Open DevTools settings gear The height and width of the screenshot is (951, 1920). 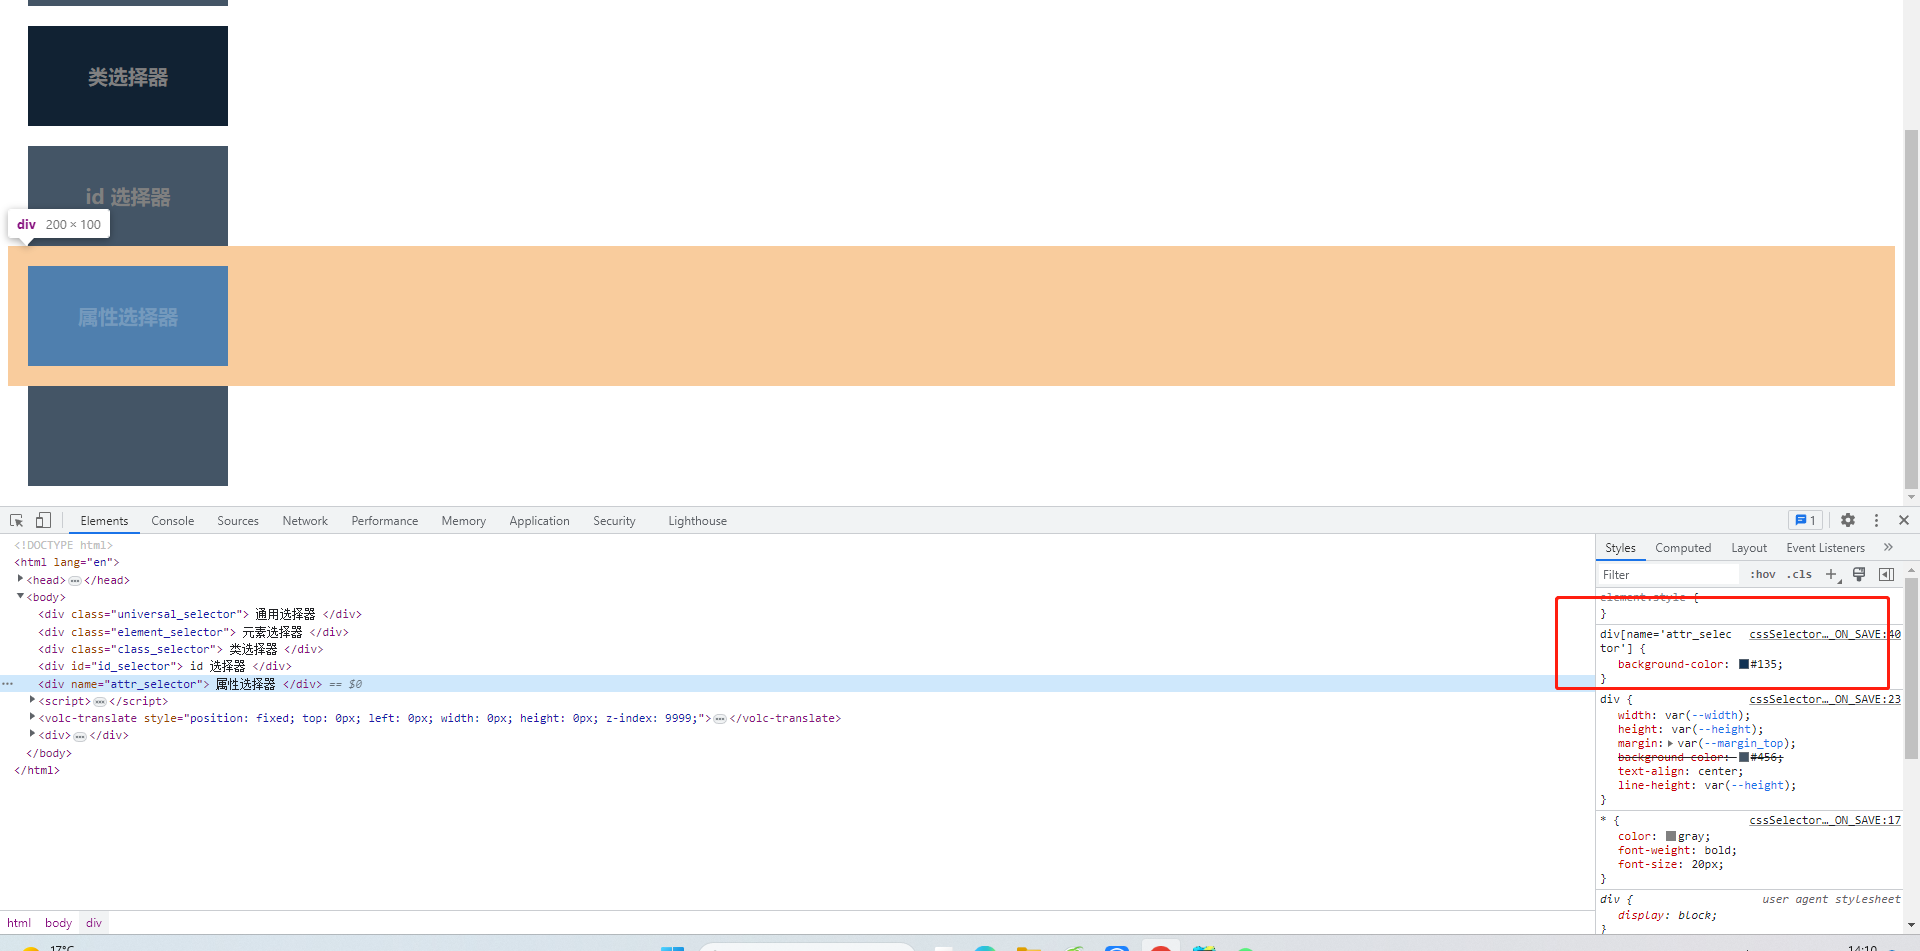[1848, 520]
